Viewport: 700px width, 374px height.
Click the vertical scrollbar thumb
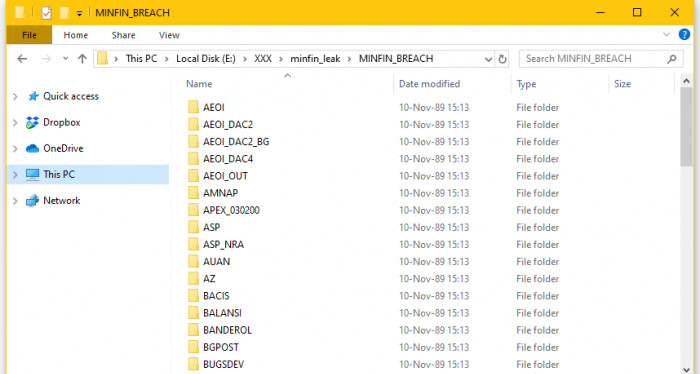[x=687, y=127]
